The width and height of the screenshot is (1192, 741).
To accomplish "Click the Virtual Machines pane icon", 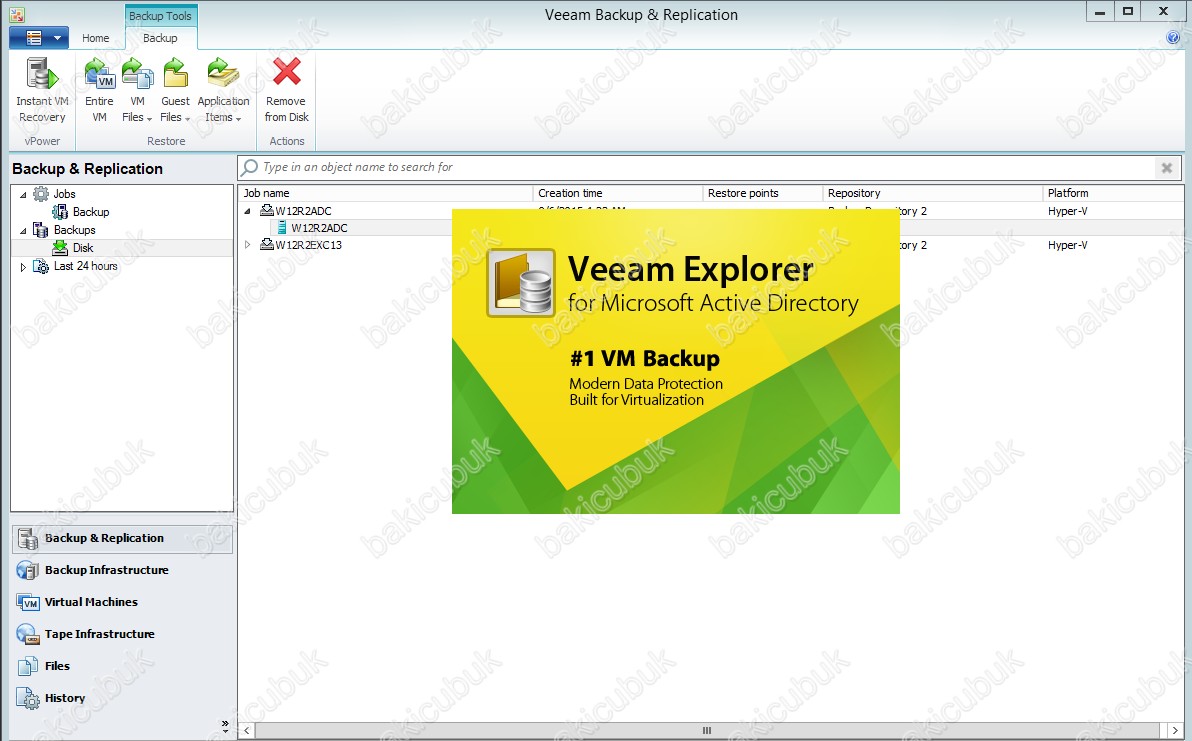I will 28,603.
